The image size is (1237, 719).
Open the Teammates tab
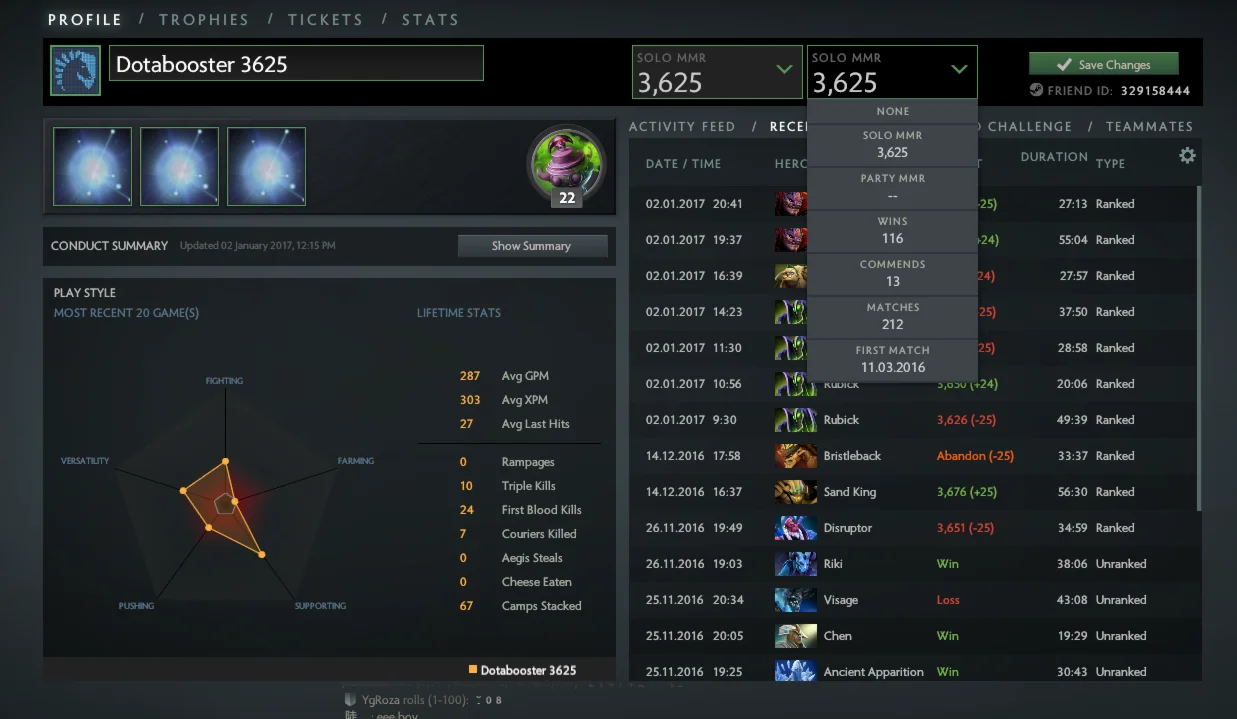[1149, 127]
